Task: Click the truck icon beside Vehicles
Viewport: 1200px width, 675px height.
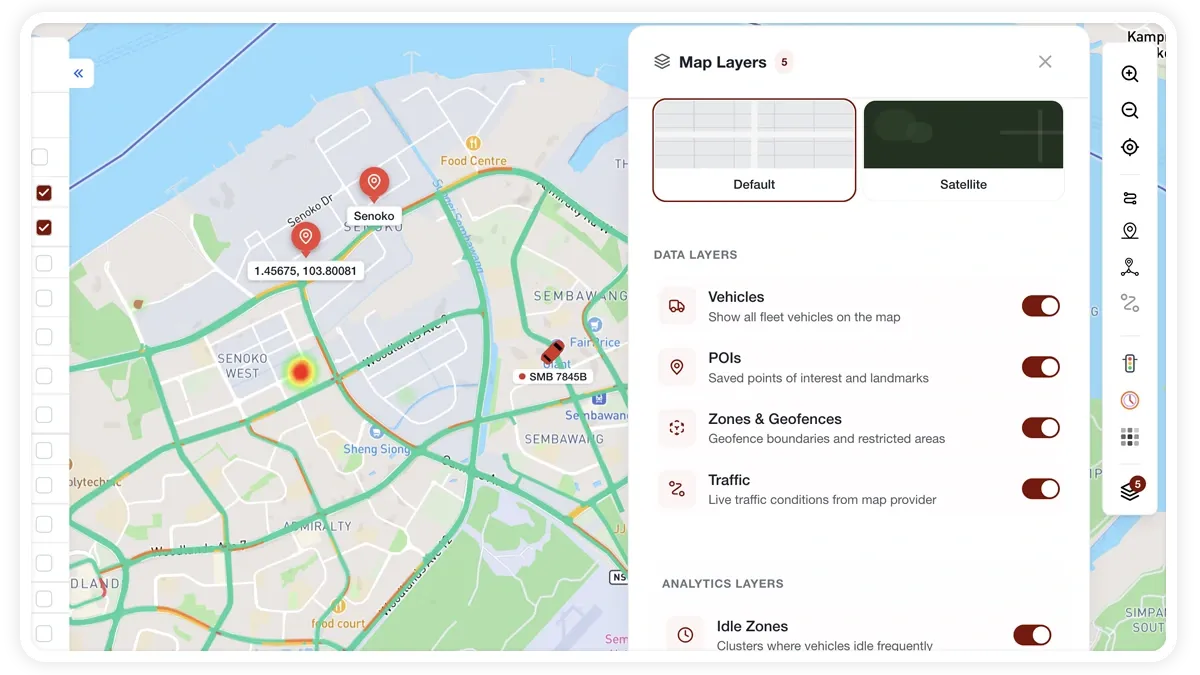Action: tap(677, 306)
